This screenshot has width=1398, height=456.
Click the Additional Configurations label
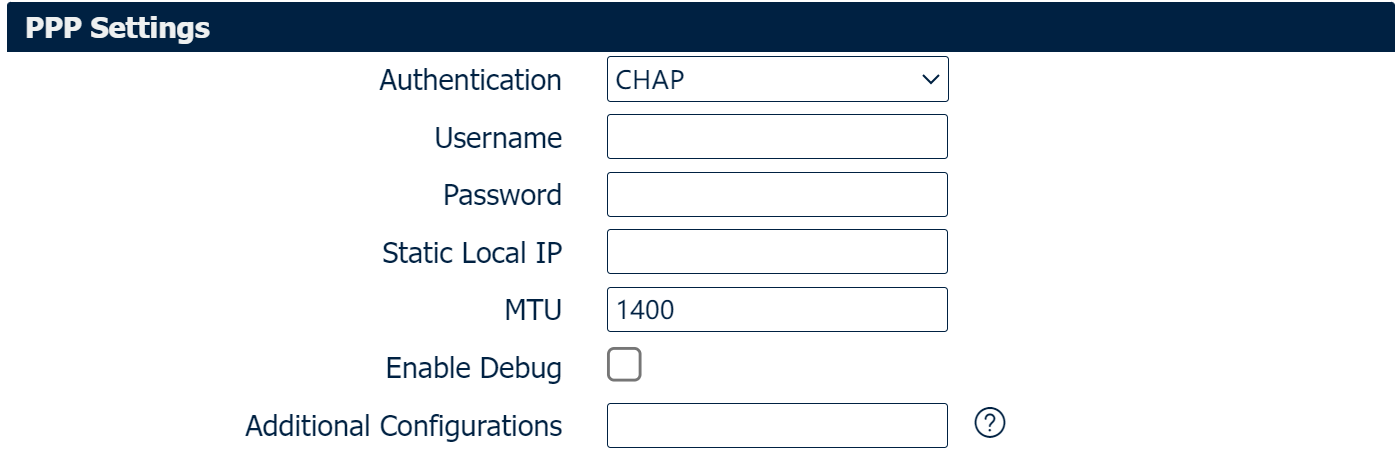tap(403, 426)
